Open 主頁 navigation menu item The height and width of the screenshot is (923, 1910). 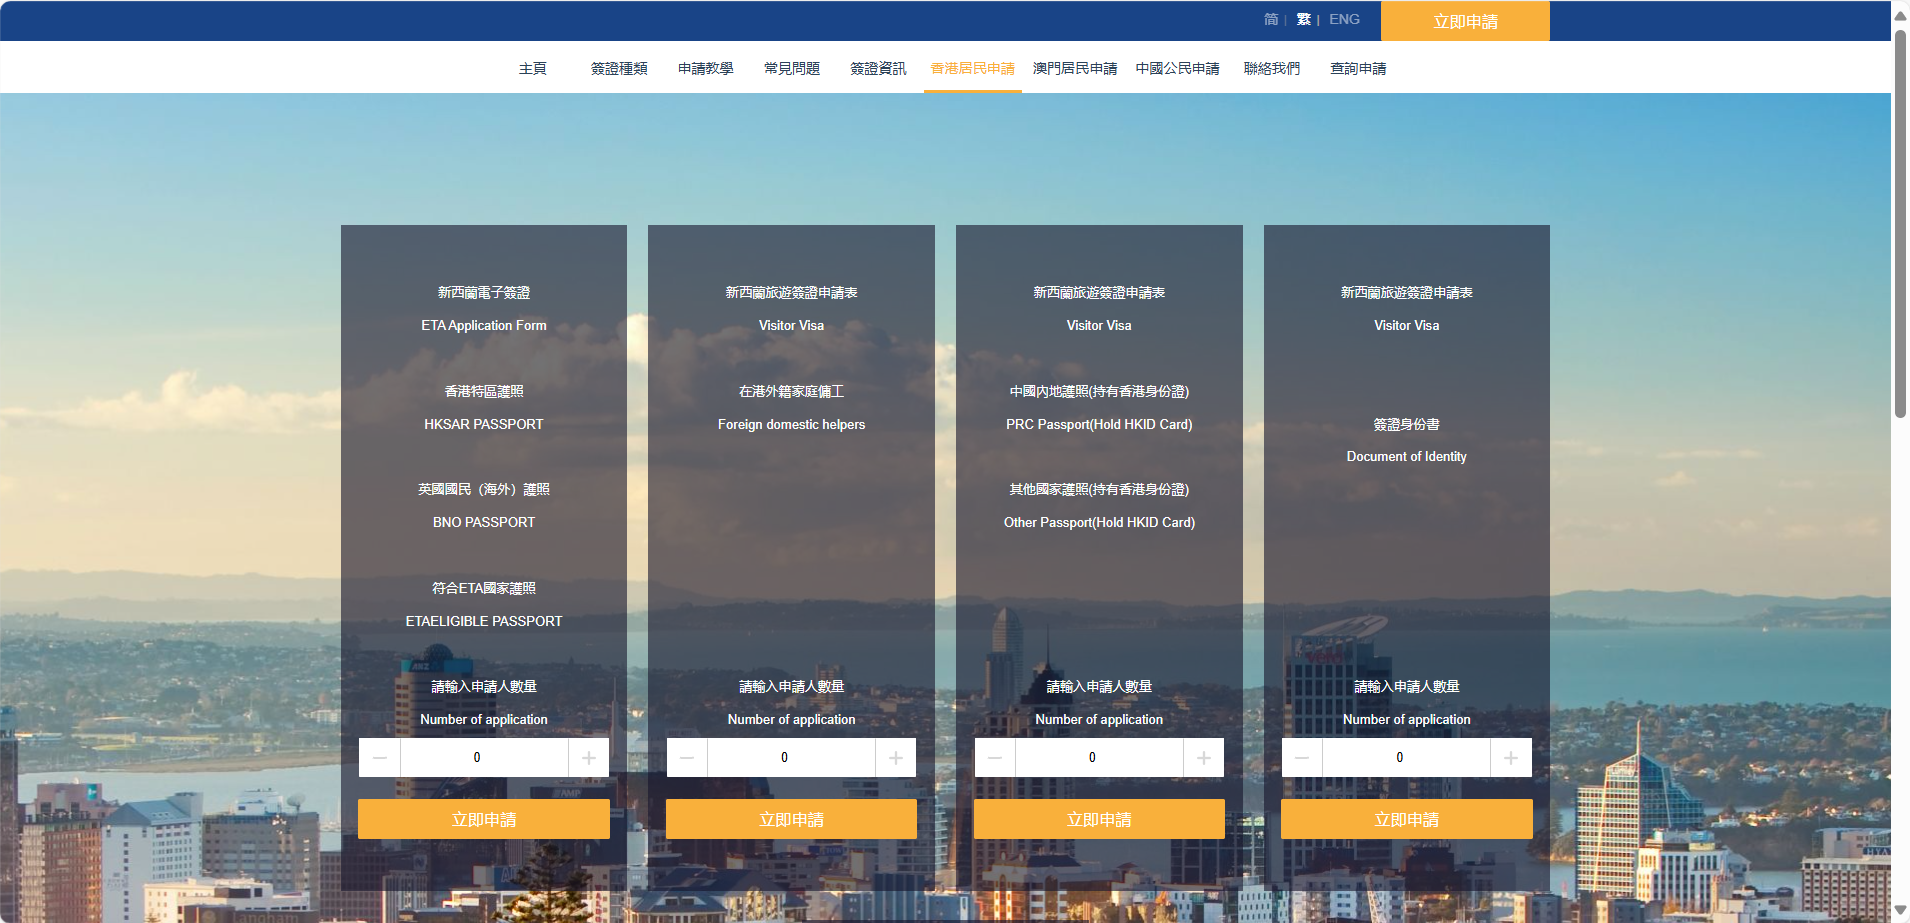(x=533, y=68)
